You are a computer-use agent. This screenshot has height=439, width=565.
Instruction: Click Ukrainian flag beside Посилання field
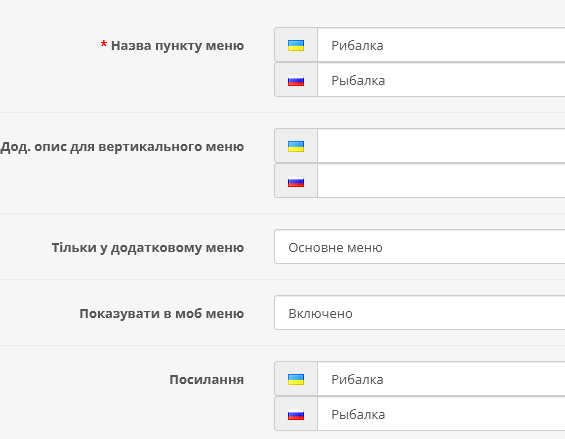(x=296, y=379)
